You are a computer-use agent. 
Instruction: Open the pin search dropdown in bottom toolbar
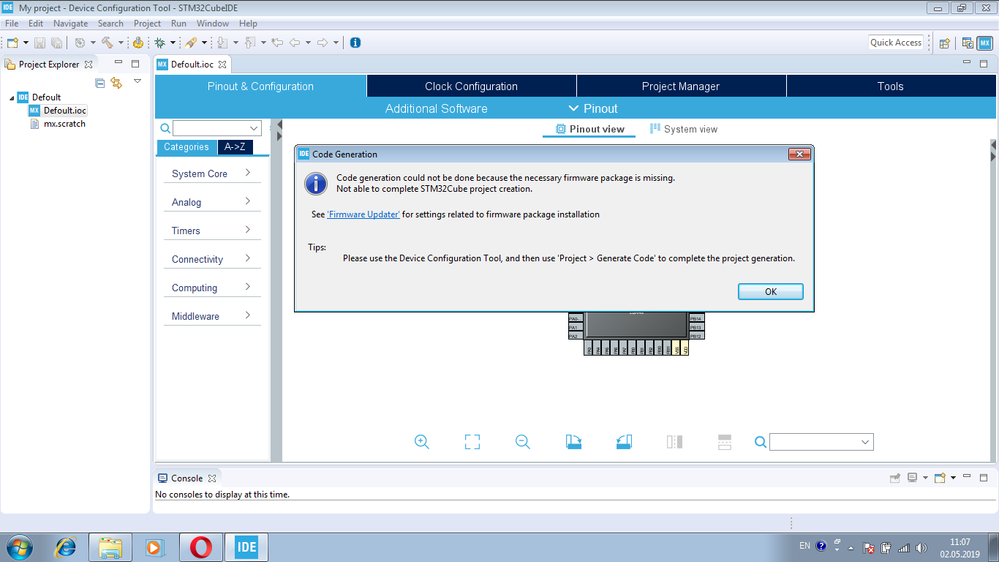coord(865,442)
